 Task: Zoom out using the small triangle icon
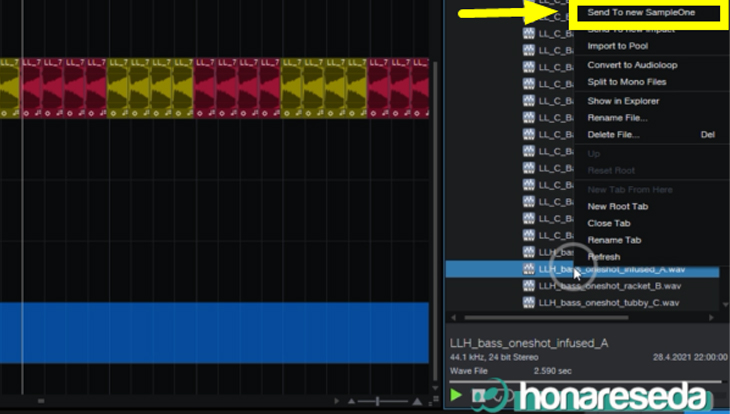[x=351, y=401]
